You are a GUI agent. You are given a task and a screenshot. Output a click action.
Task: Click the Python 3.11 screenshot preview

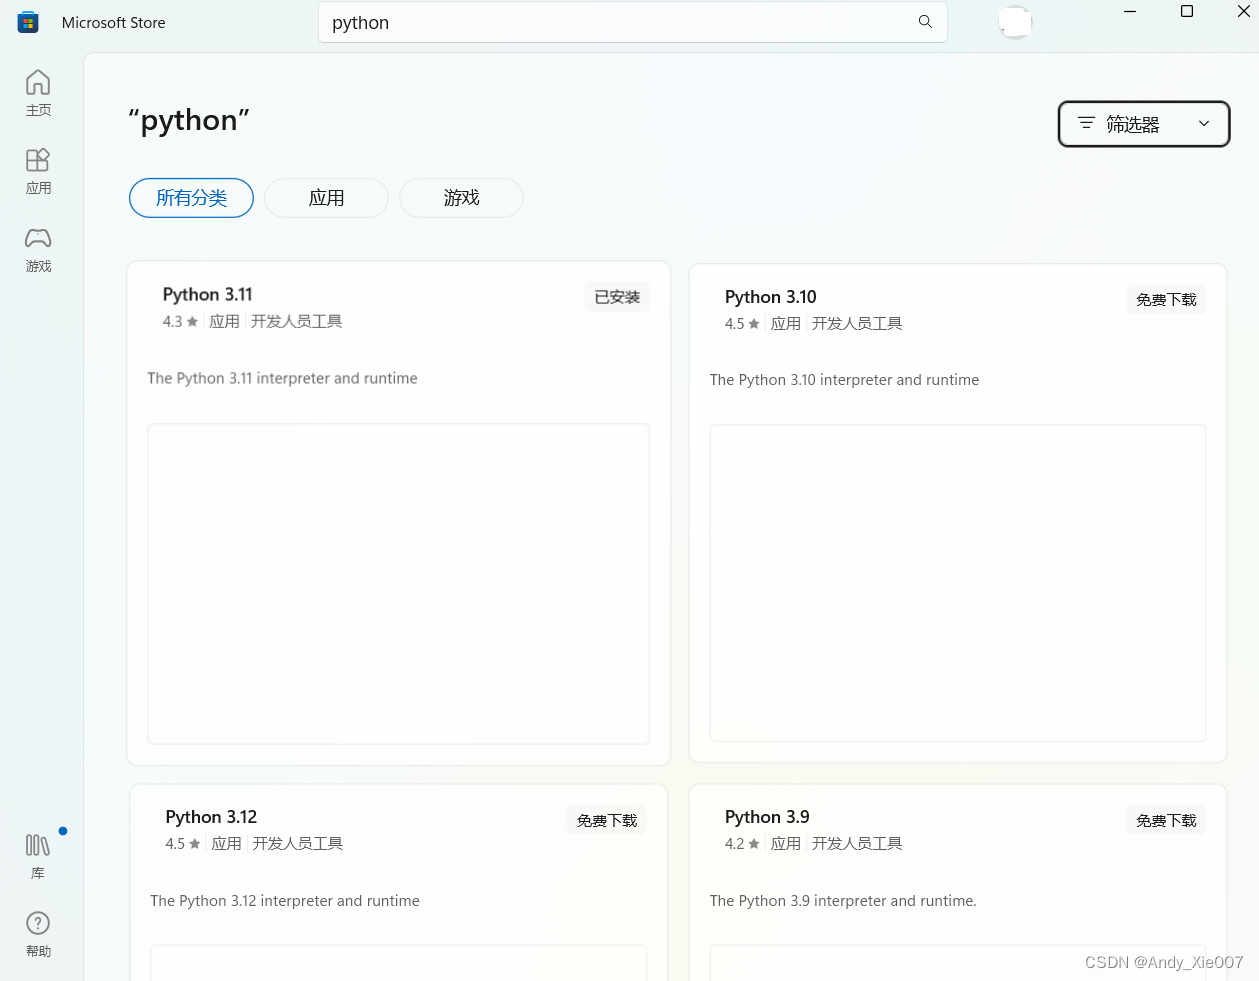[399, 584]
